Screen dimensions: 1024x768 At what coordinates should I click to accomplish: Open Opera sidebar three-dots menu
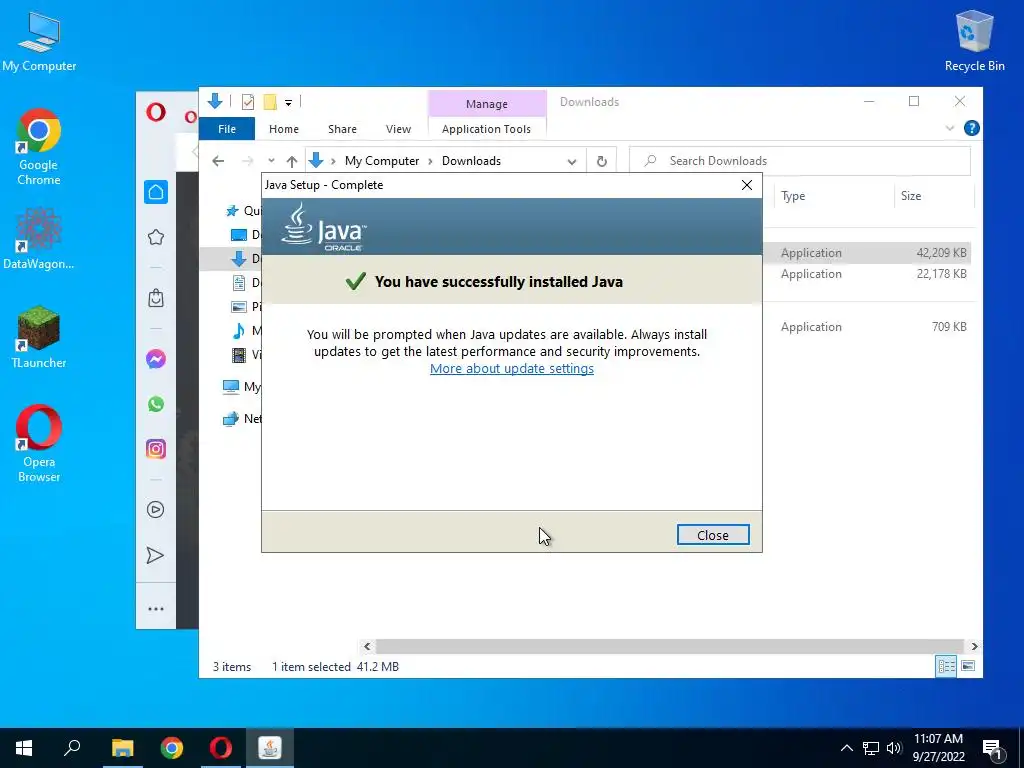[x=155, y=609]
